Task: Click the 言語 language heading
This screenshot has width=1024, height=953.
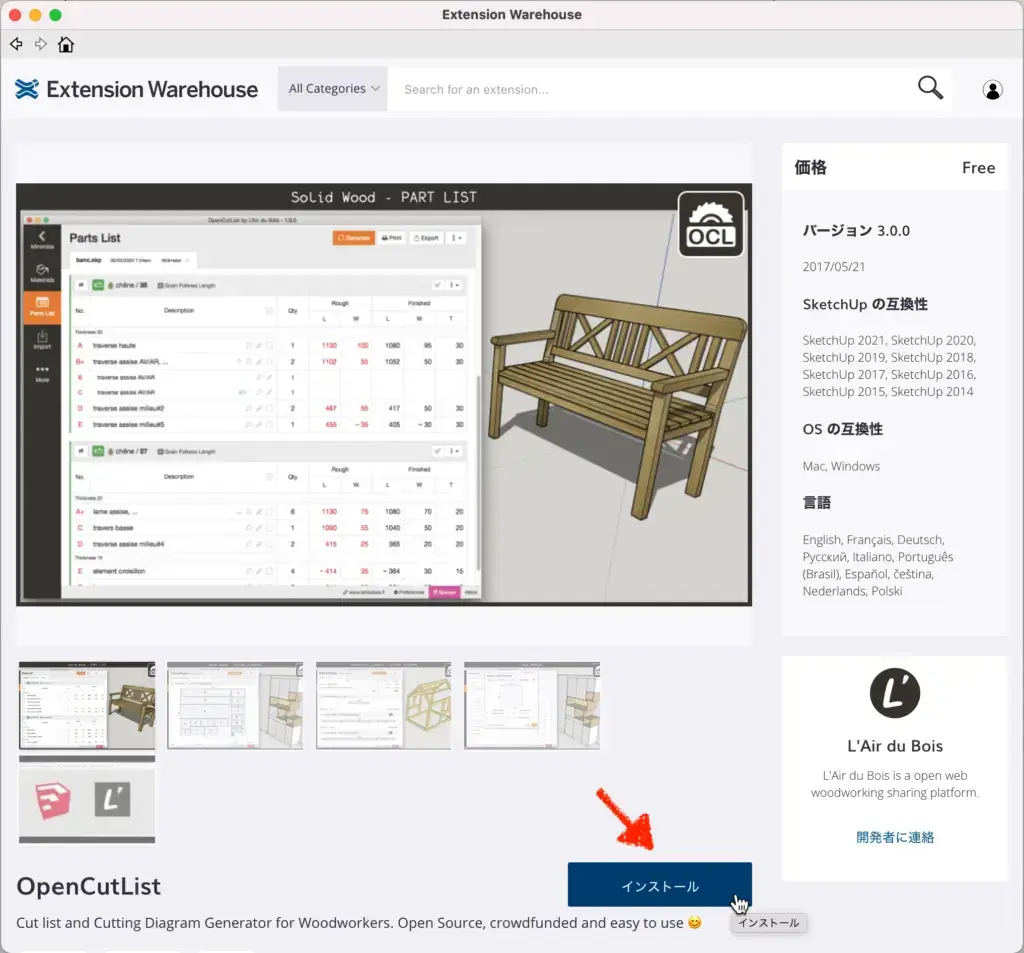Action: 816,502
